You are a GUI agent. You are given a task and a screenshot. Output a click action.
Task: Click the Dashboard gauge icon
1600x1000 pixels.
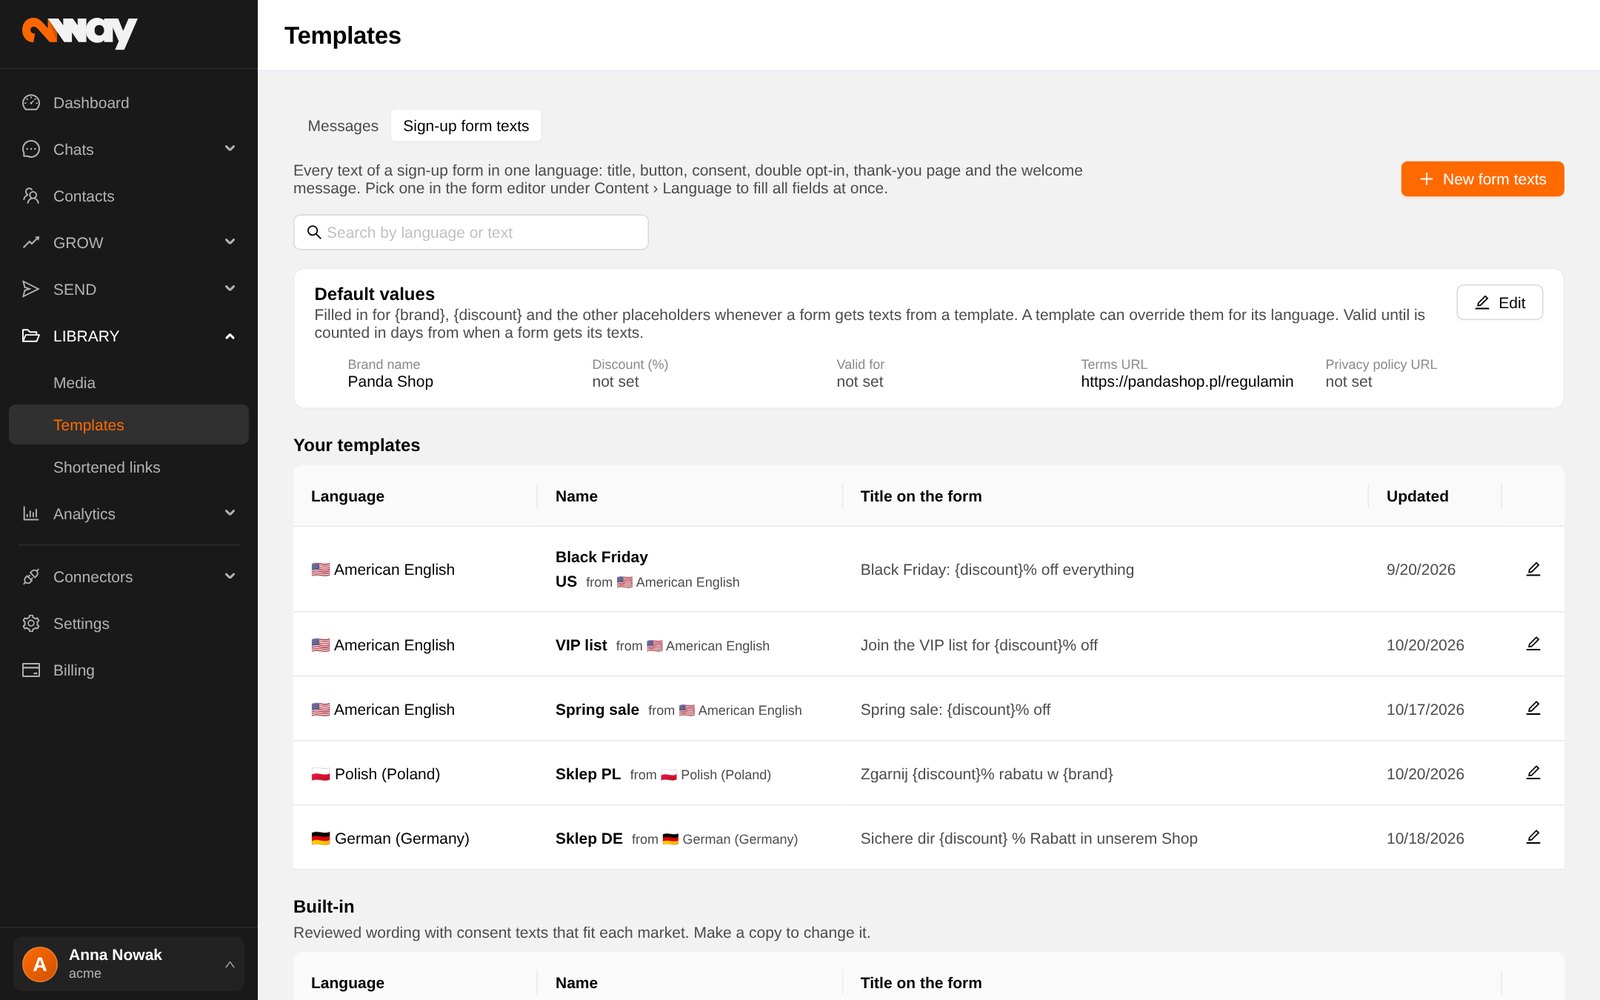coord(31,103)
